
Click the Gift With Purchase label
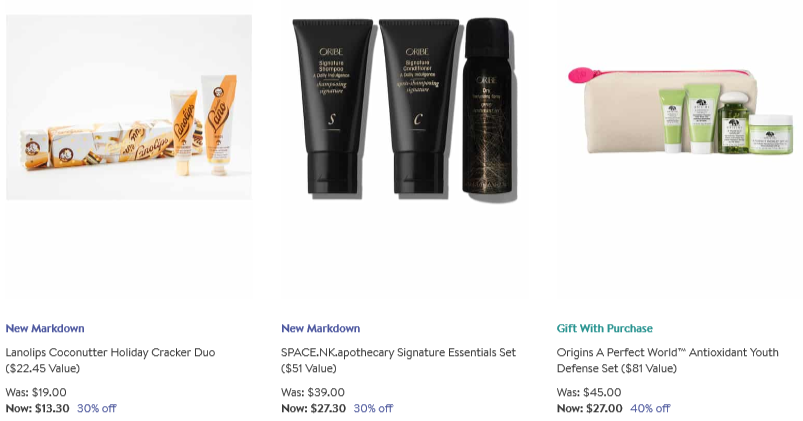[605, 328]
